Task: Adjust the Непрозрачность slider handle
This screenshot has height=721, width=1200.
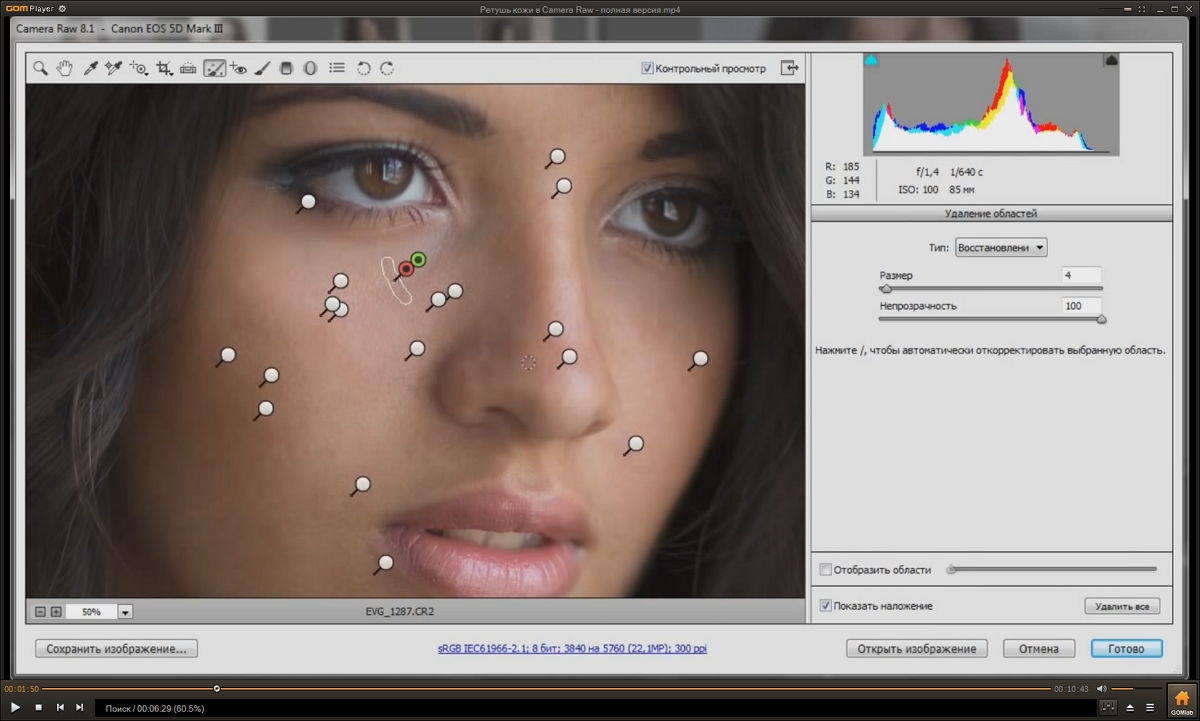Action: (1102, 320)
